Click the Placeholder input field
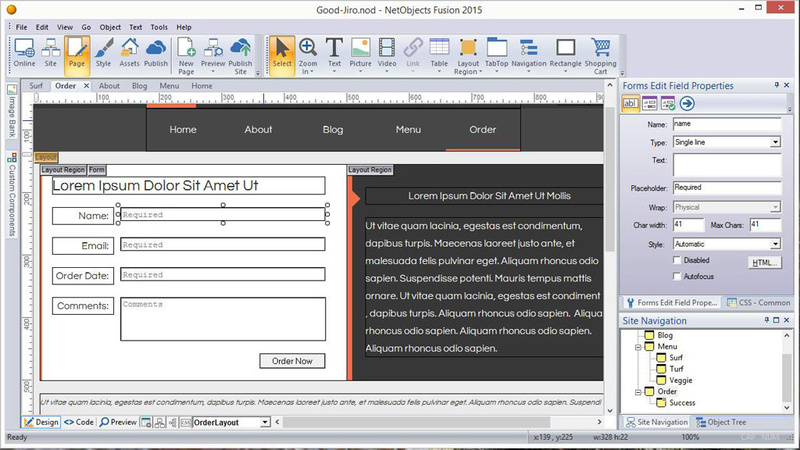This screenshot has width=800, height=450. [x=726, y=187]
